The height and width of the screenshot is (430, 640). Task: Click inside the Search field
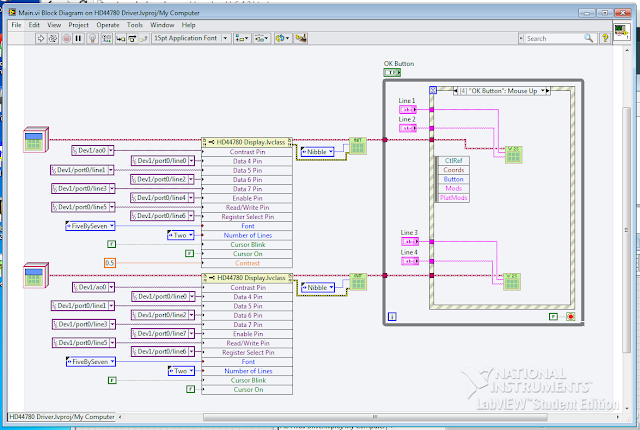(x=554, y=38)
